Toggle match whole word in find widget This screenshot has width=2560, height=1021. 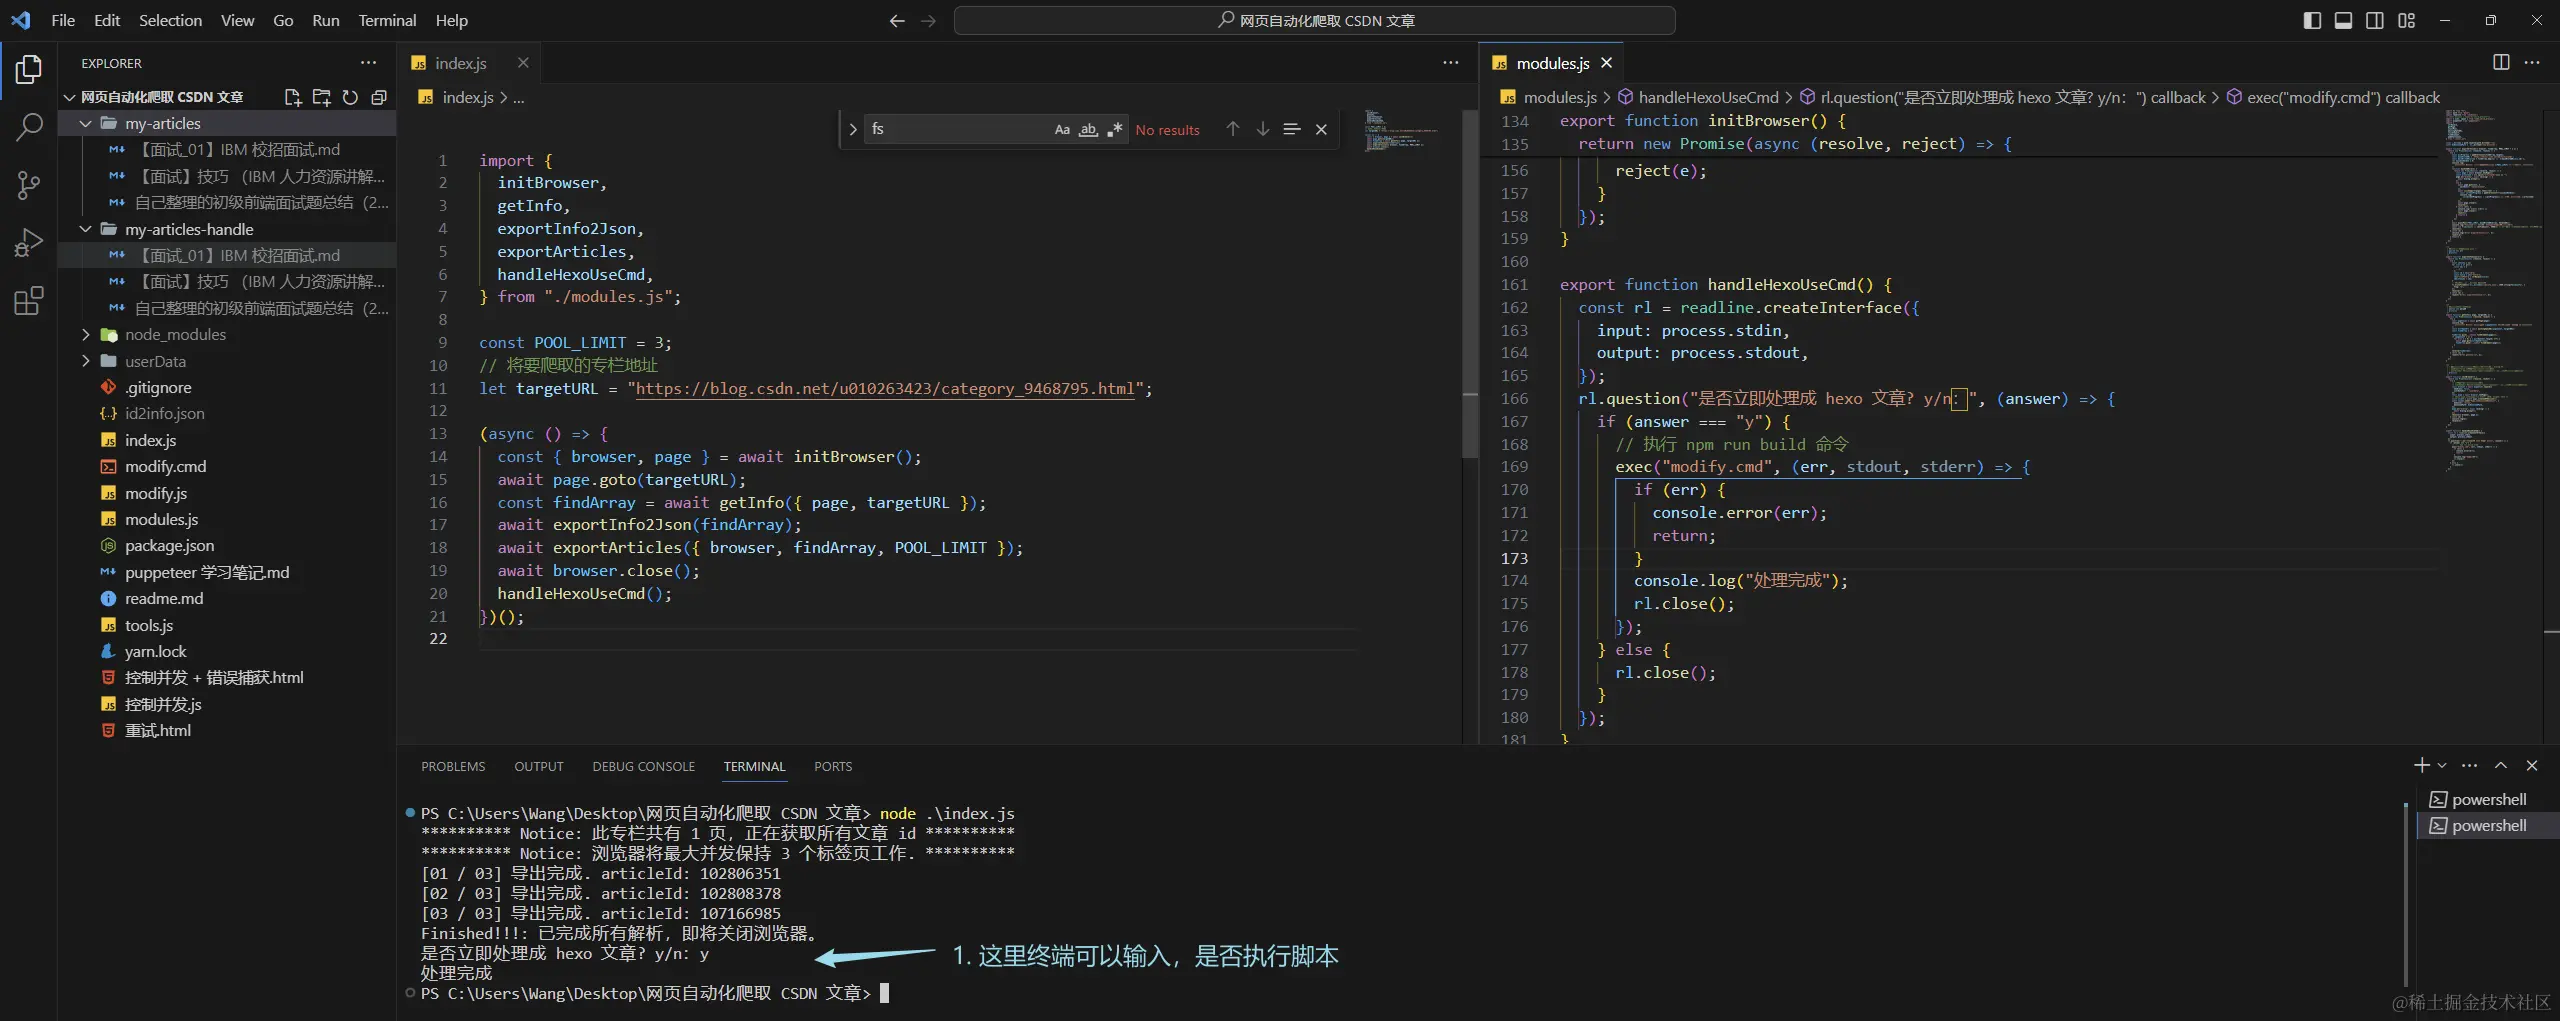click(x=1088, y=129)
